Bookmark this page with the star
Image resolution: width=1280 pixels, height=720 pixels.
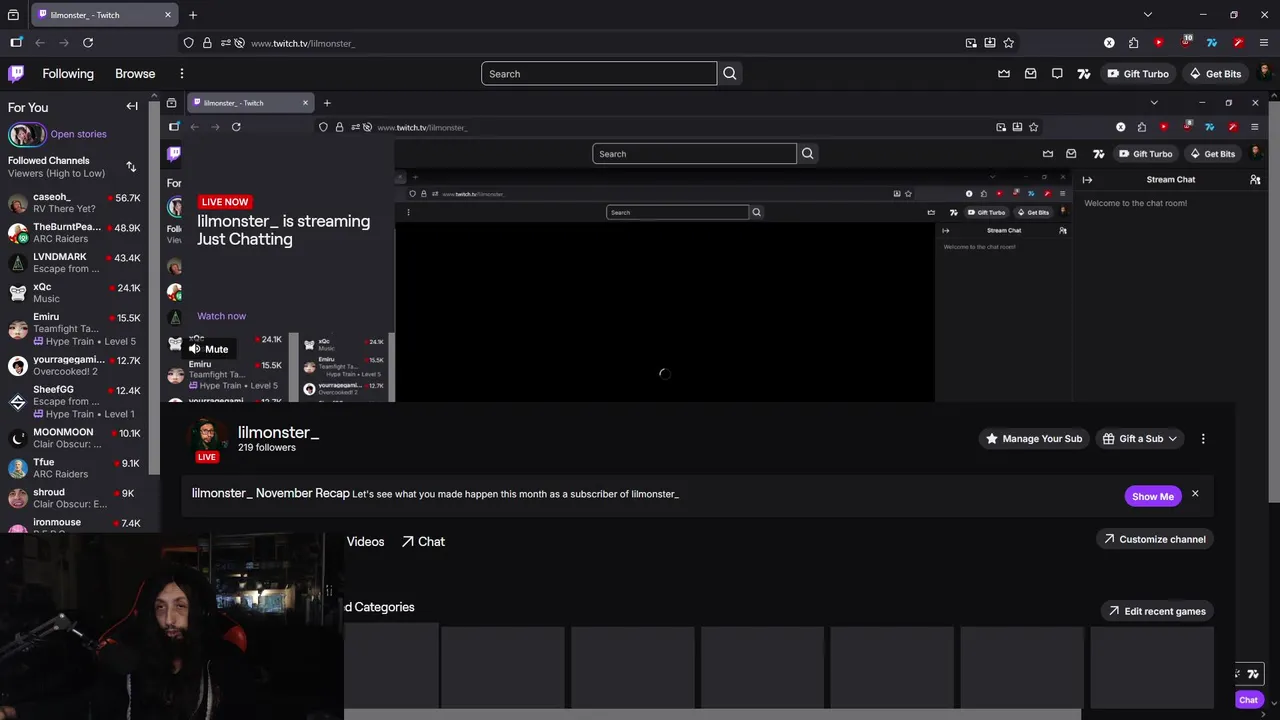[x=1009, y=43]
